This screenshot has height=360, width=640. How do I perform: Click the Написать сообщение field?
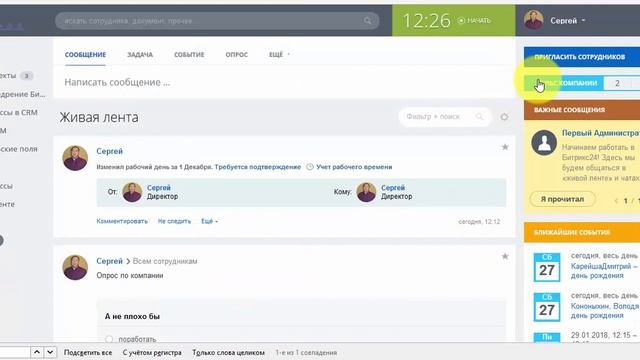point(284,82)
